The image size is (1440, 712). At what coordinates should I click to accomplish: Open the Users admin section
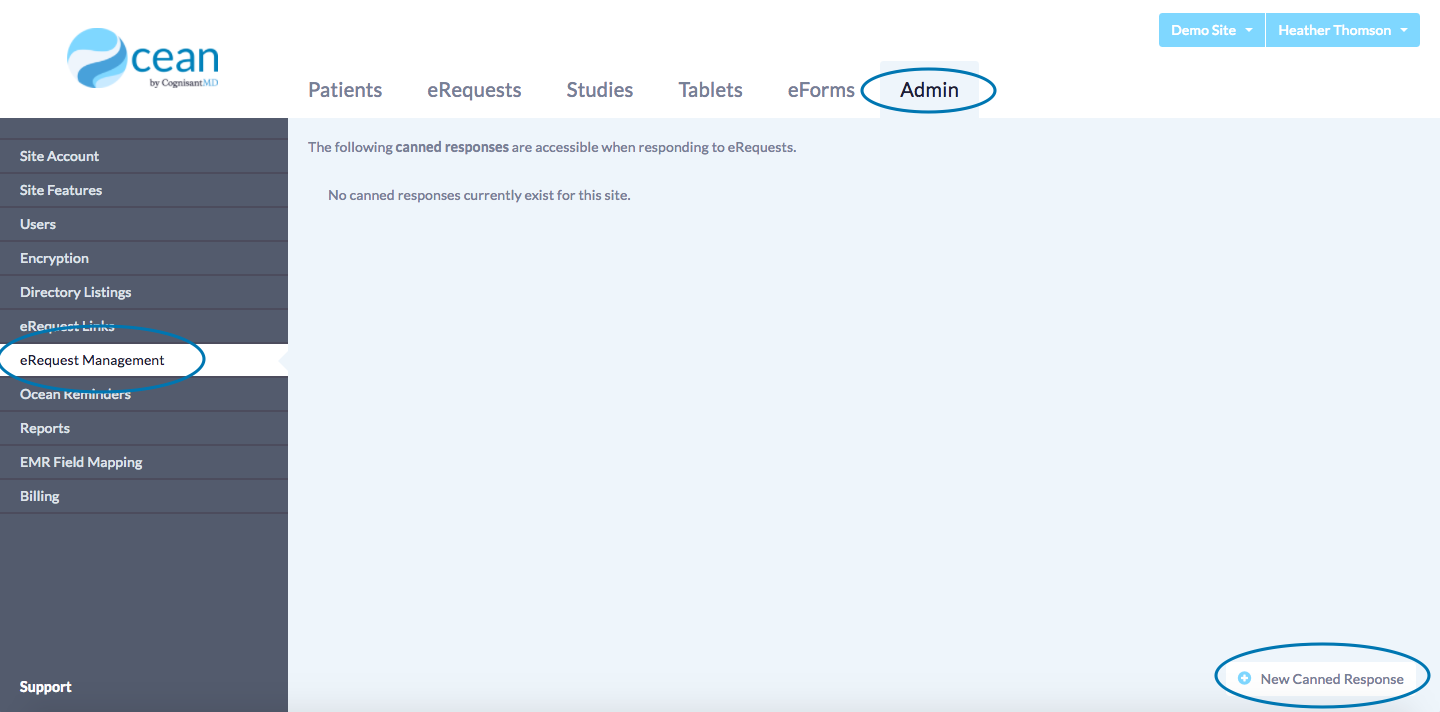[x=38, y=224]
